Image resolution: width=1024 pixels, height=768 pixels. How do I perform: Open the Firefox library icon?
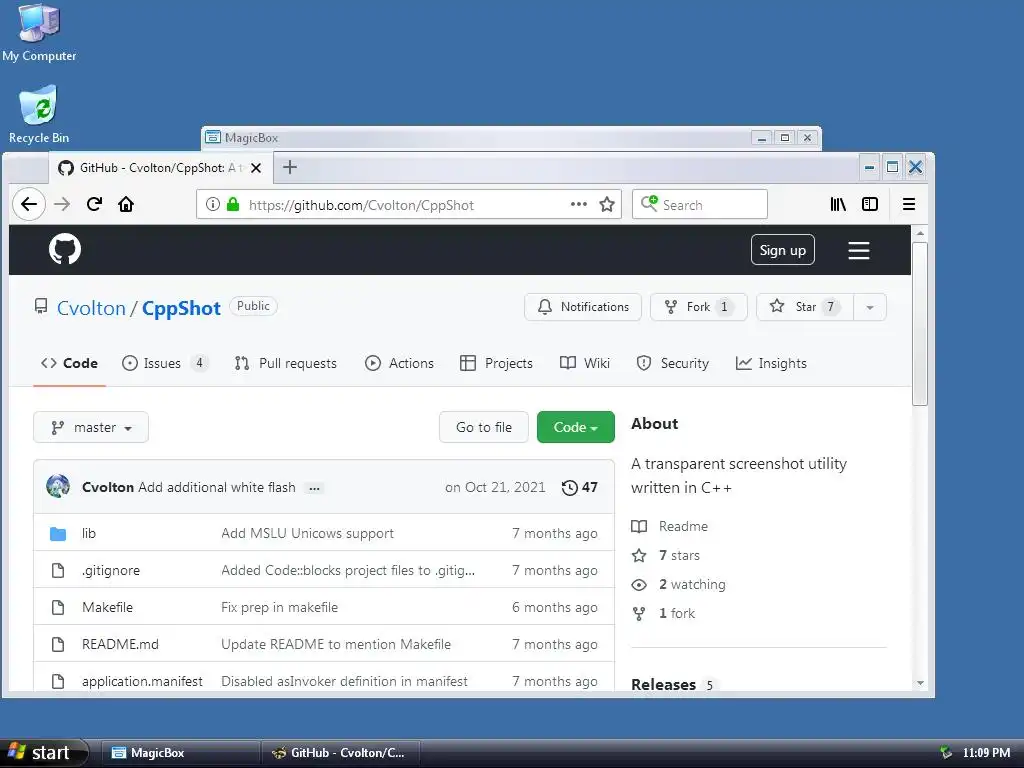838,204
